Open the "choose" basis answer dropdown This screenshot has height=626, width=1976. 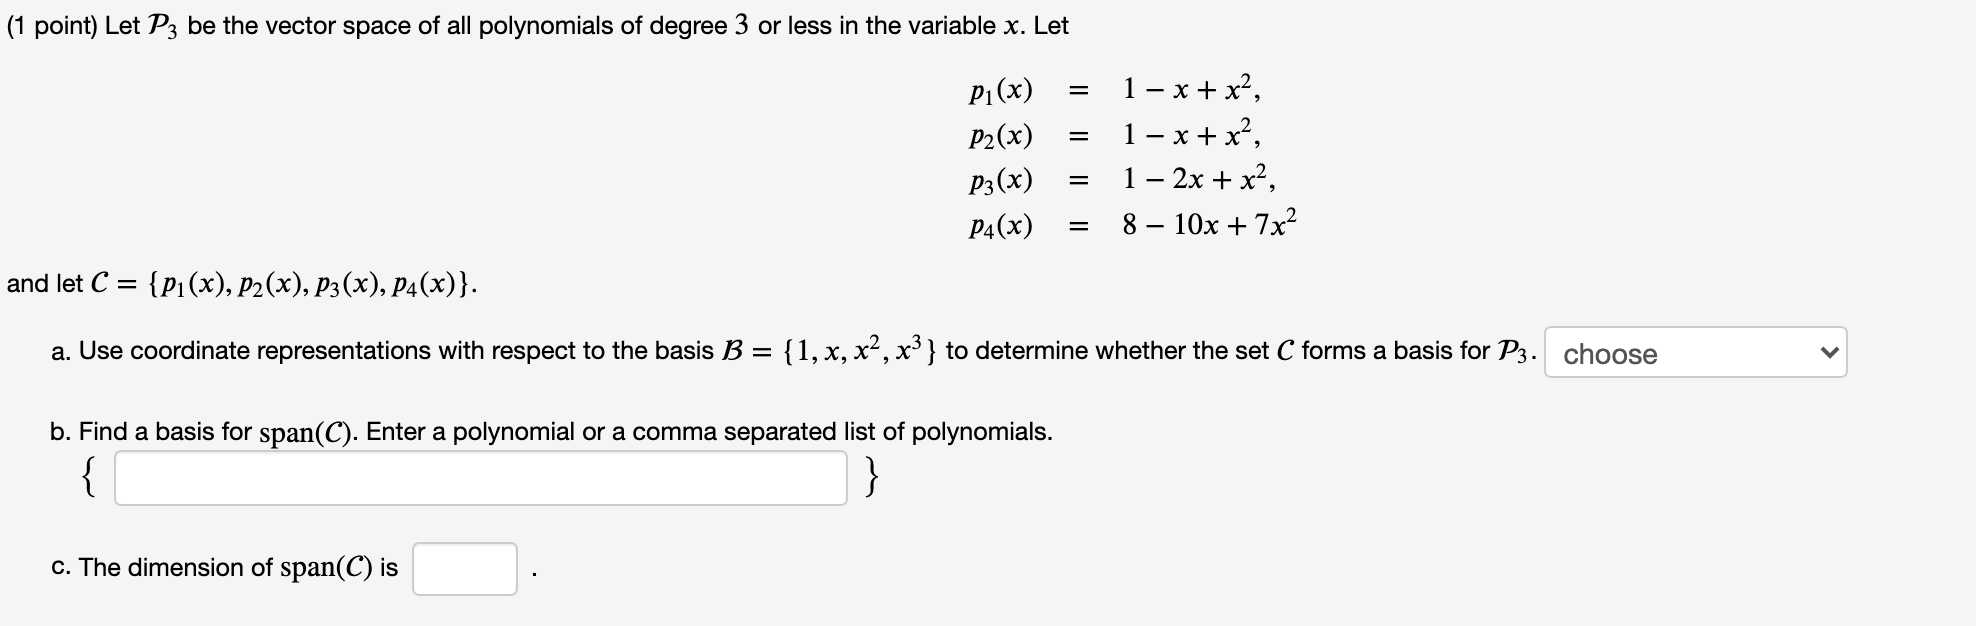[x=1695, y=353]
